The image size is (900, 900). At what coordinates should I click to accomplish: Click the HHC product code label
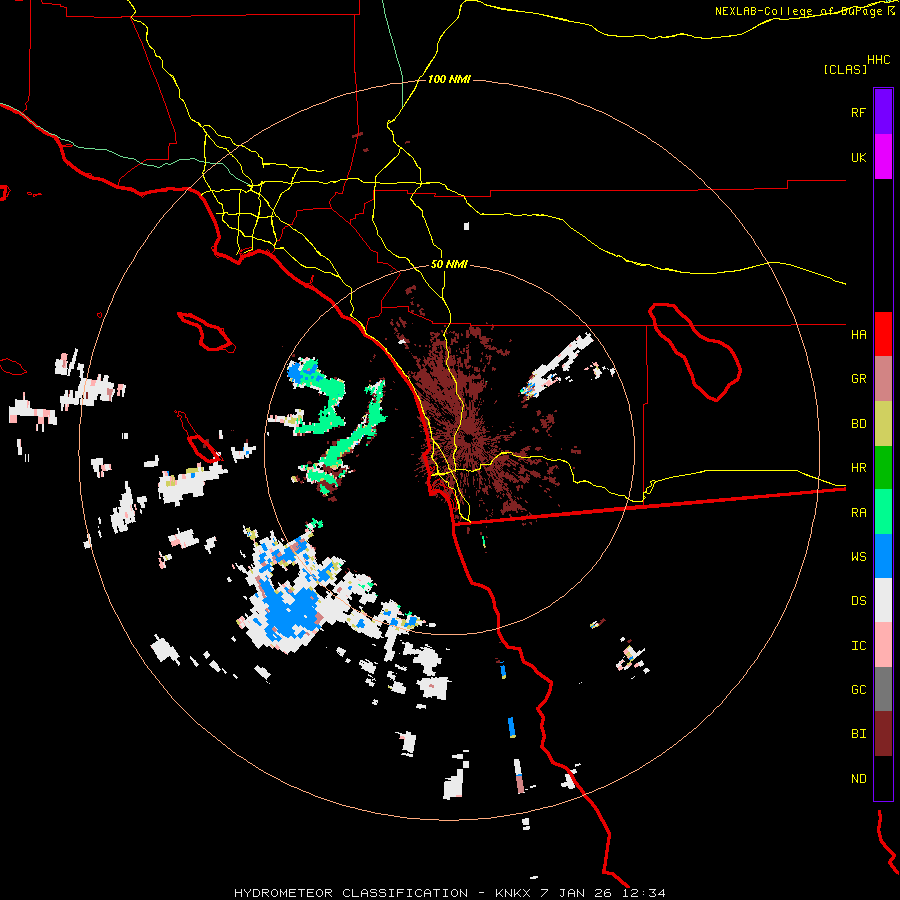coord(879,60)
